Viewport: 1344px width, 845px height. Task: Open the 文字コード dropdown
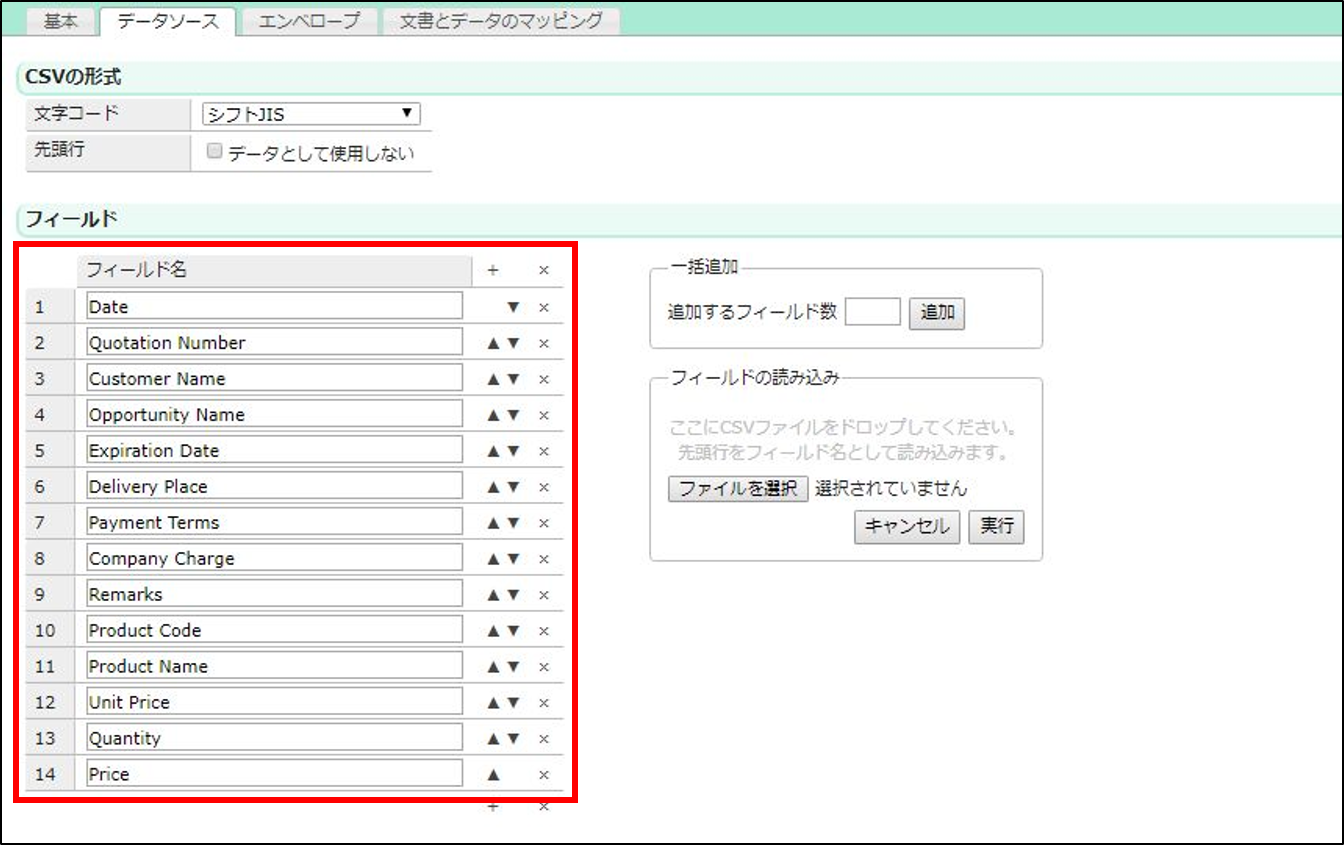(311, 114)
